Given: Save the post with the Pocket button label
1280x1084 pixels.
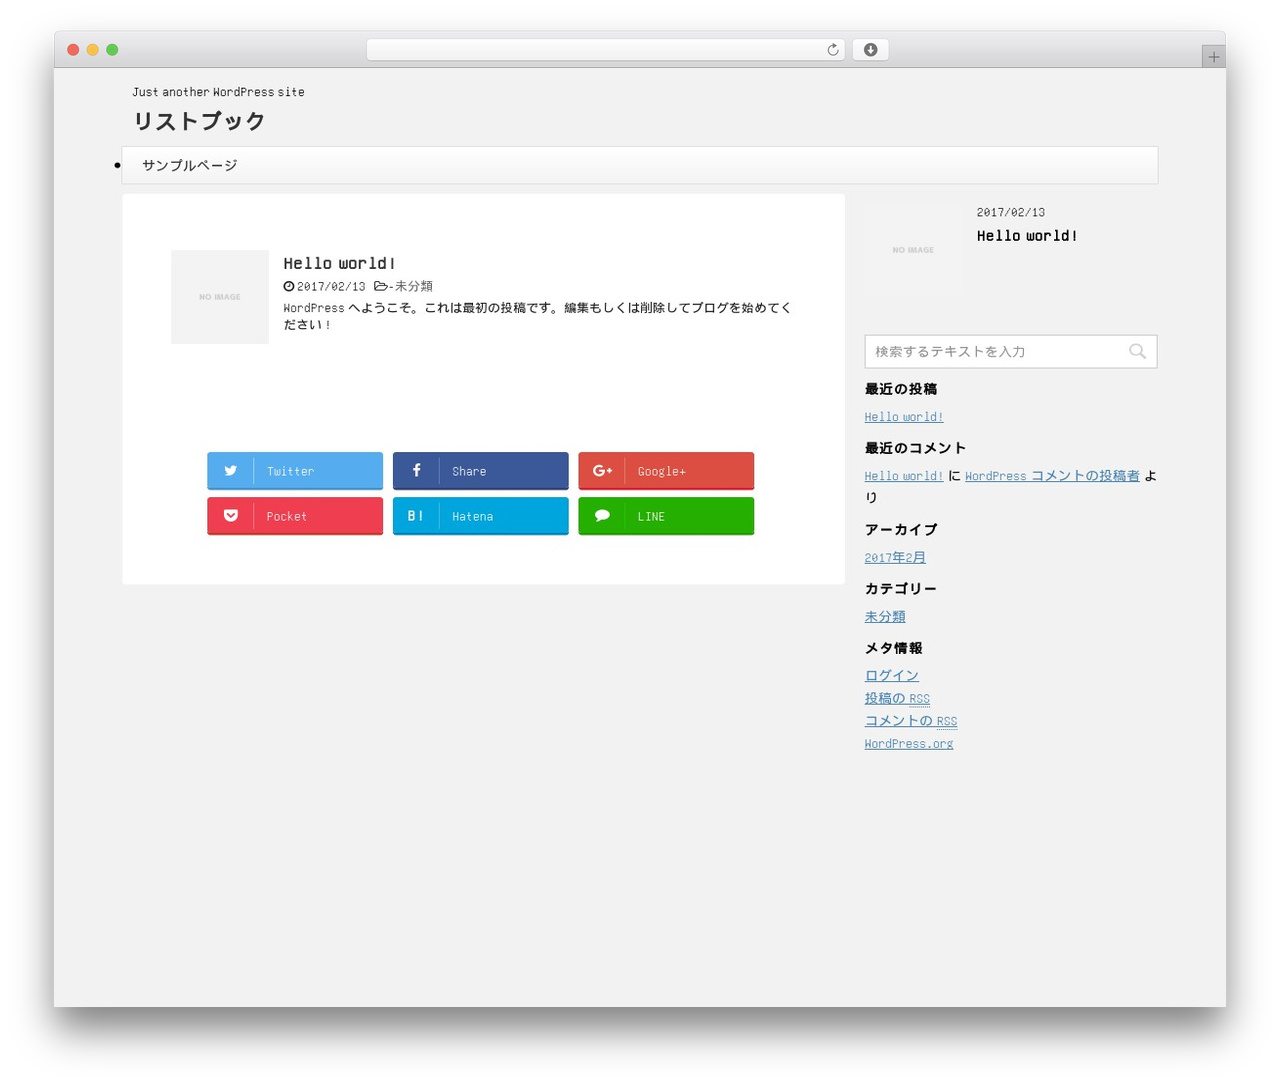Looking at the screenshot, I should [x=287, y=516].
